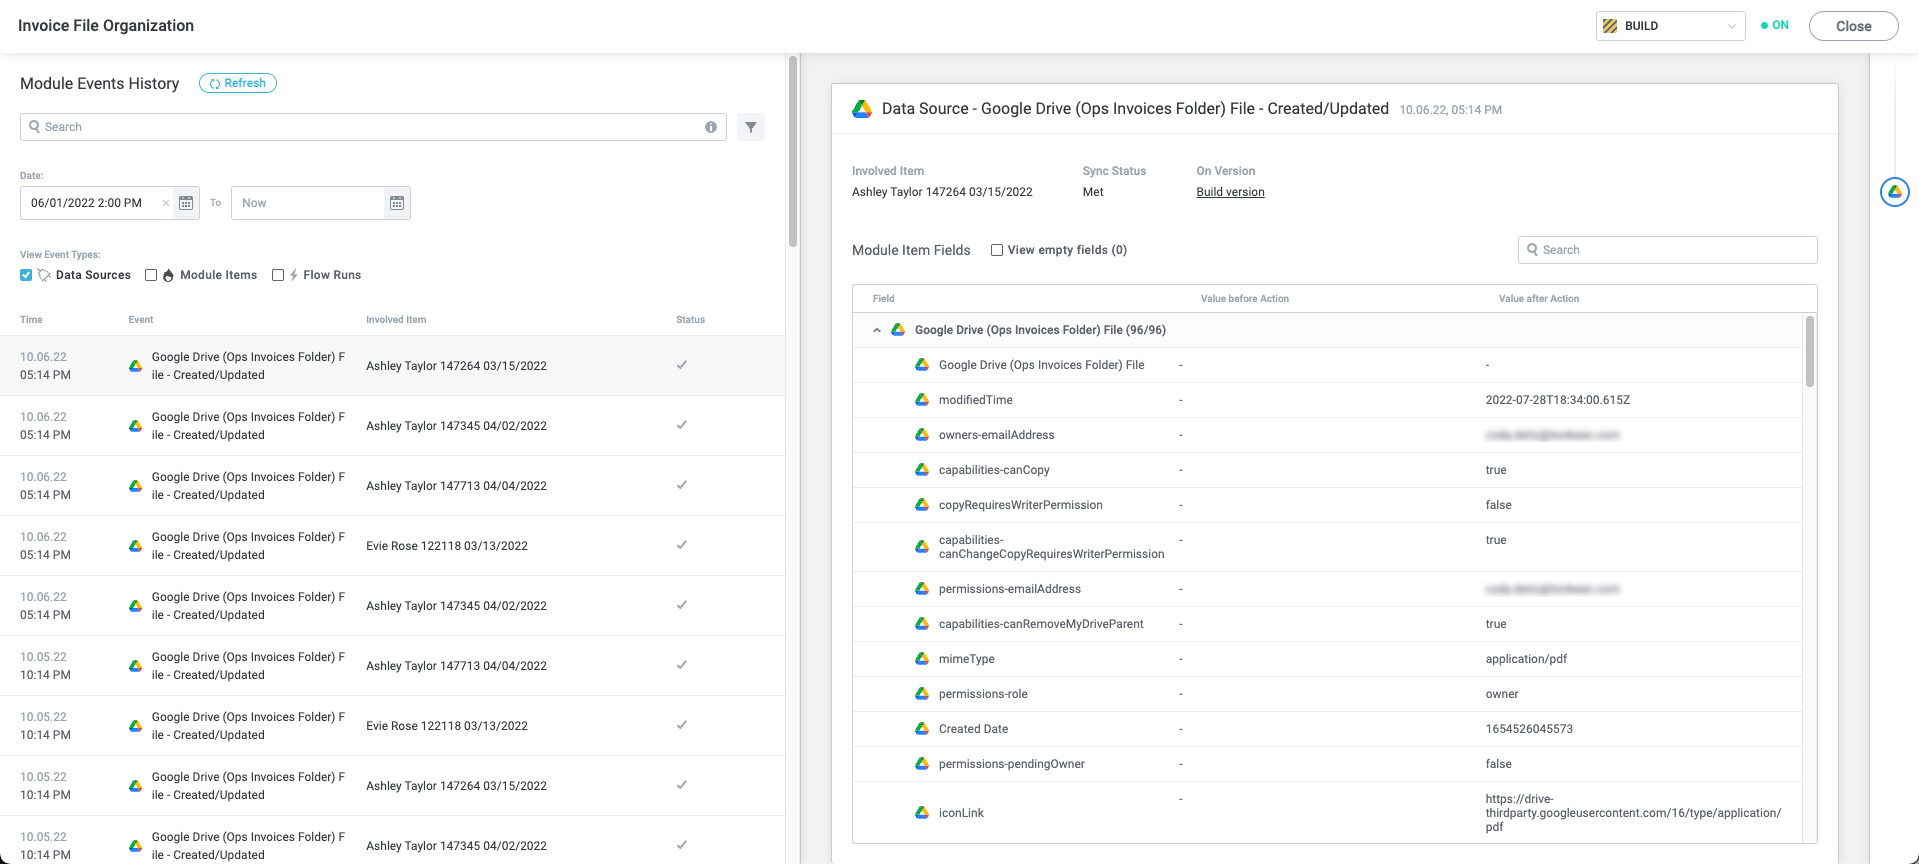Clear the start date with the x icon
The image size is (1919, 864).
[166, 203]
